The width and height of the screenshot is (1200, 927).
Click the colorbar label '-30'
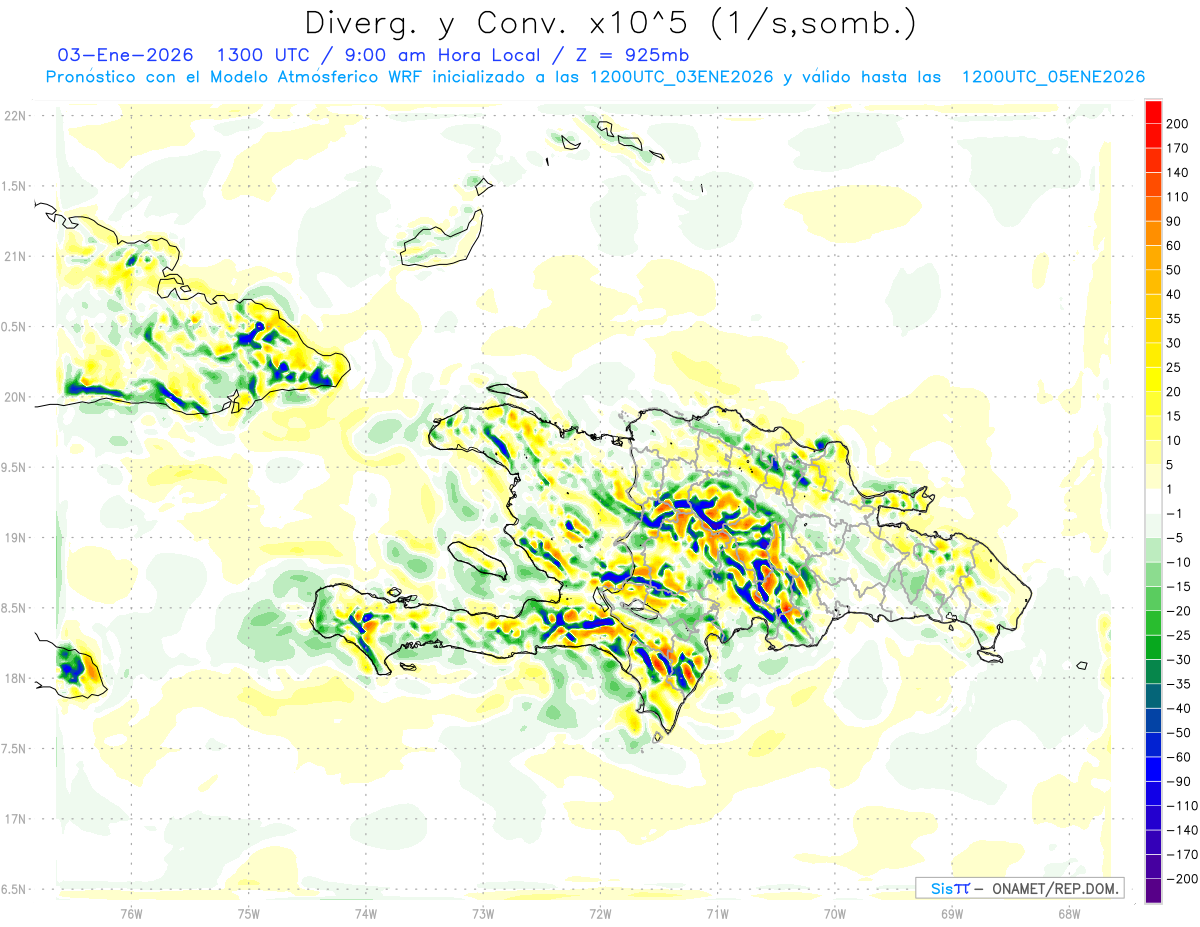pos(1178,659)
